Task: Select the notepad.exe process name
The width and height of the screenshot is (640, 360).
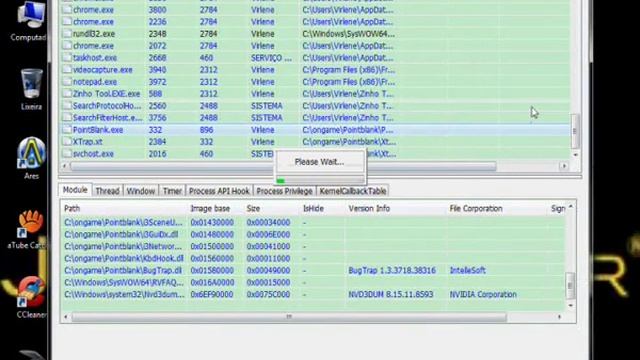Action: [x=95, y=82]
